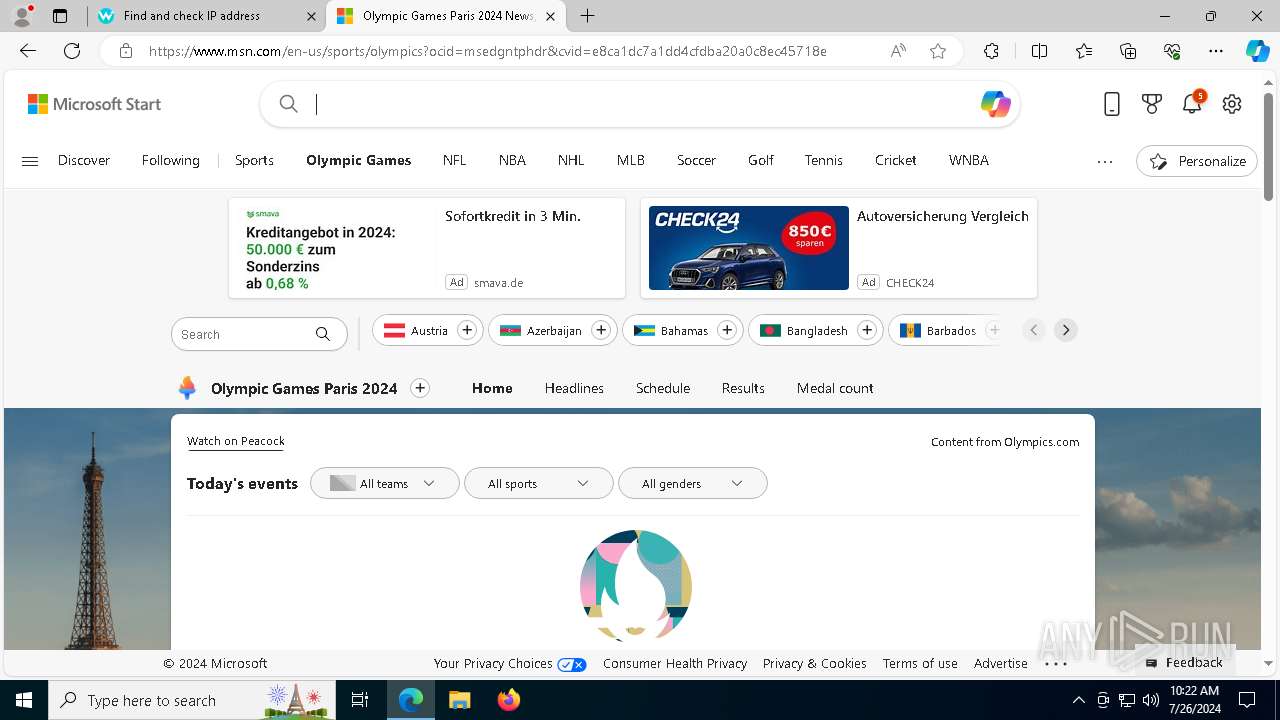
Task: Click the Feedback button
Action: (1184, 662)
